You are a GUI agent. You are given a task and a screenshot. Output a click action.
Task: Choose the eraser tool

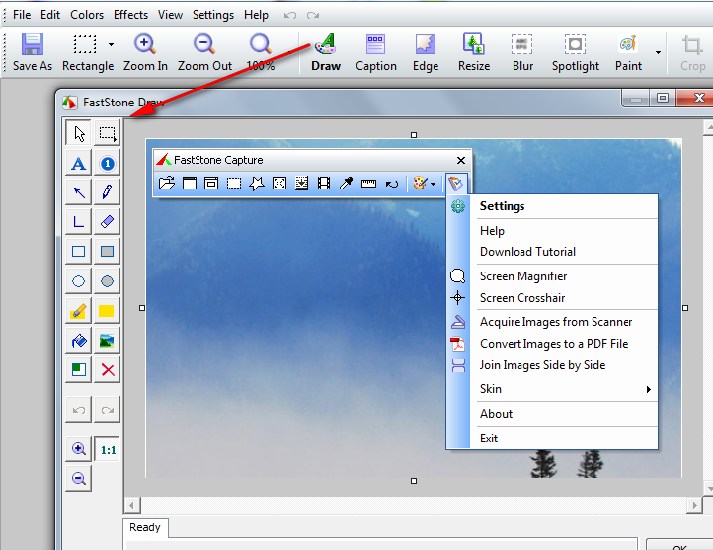[108, 222]
